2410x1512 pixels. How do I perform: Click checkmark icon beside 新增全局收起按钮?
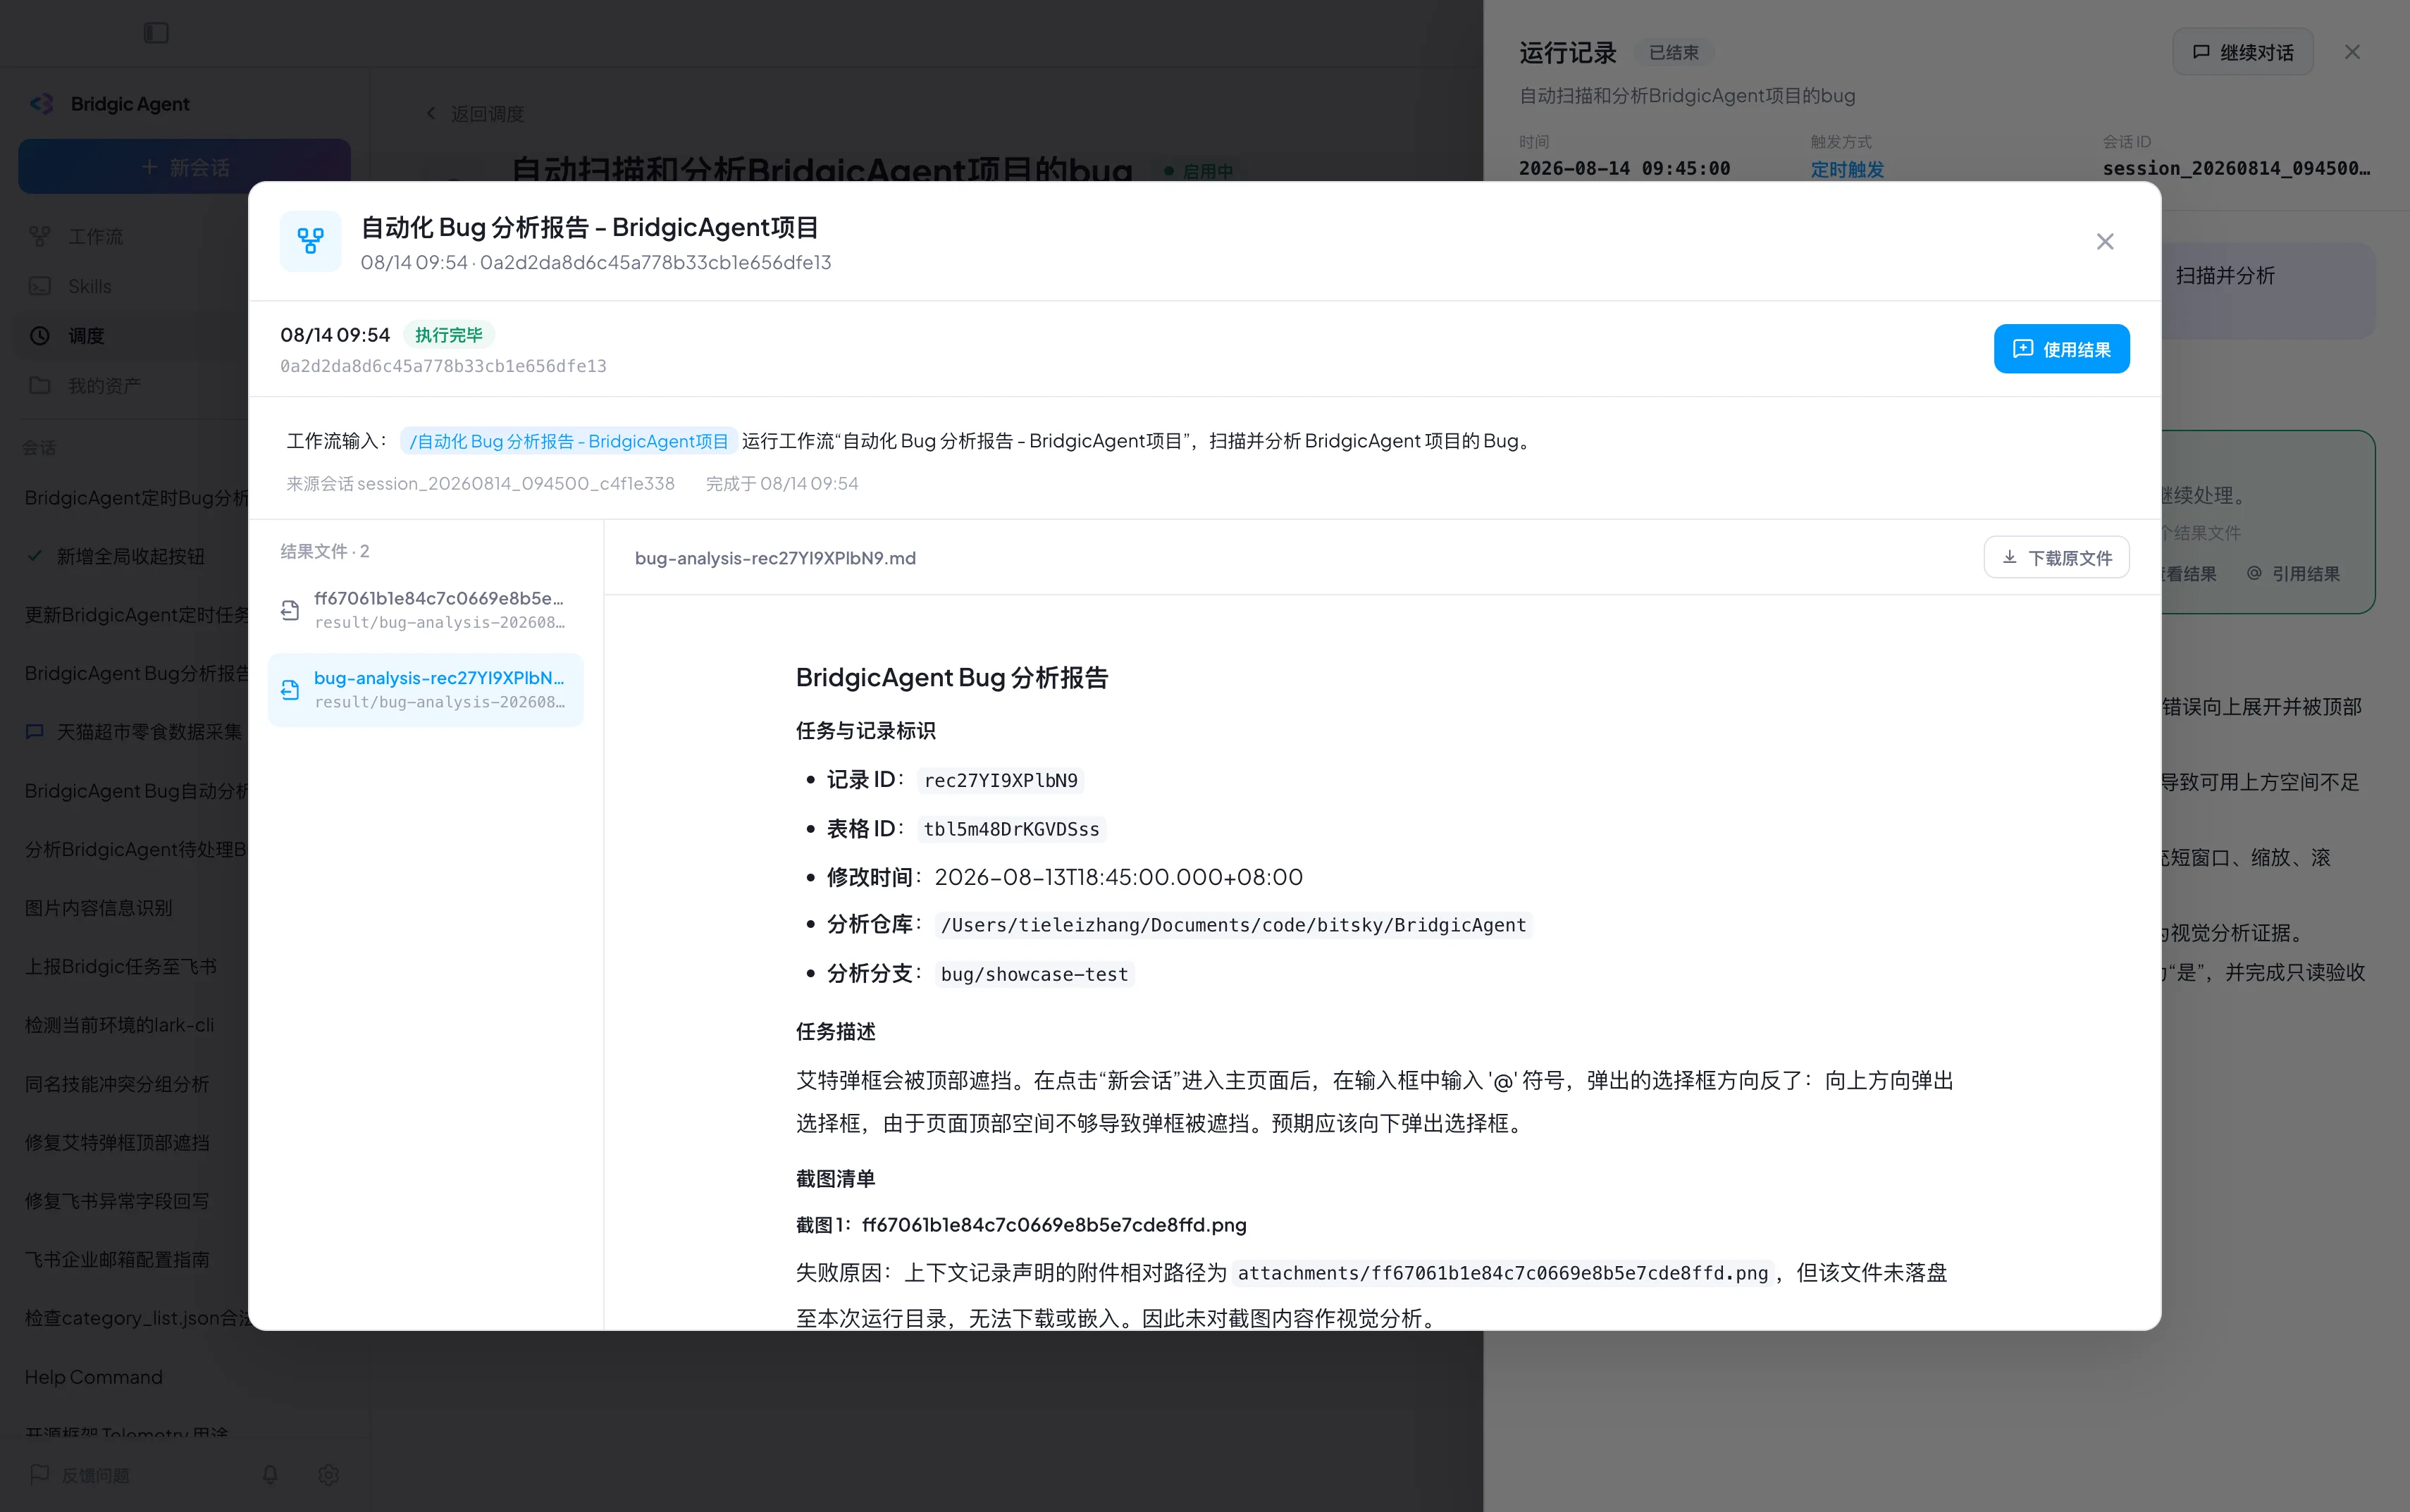pyautogui.click(x=35, y=555)
